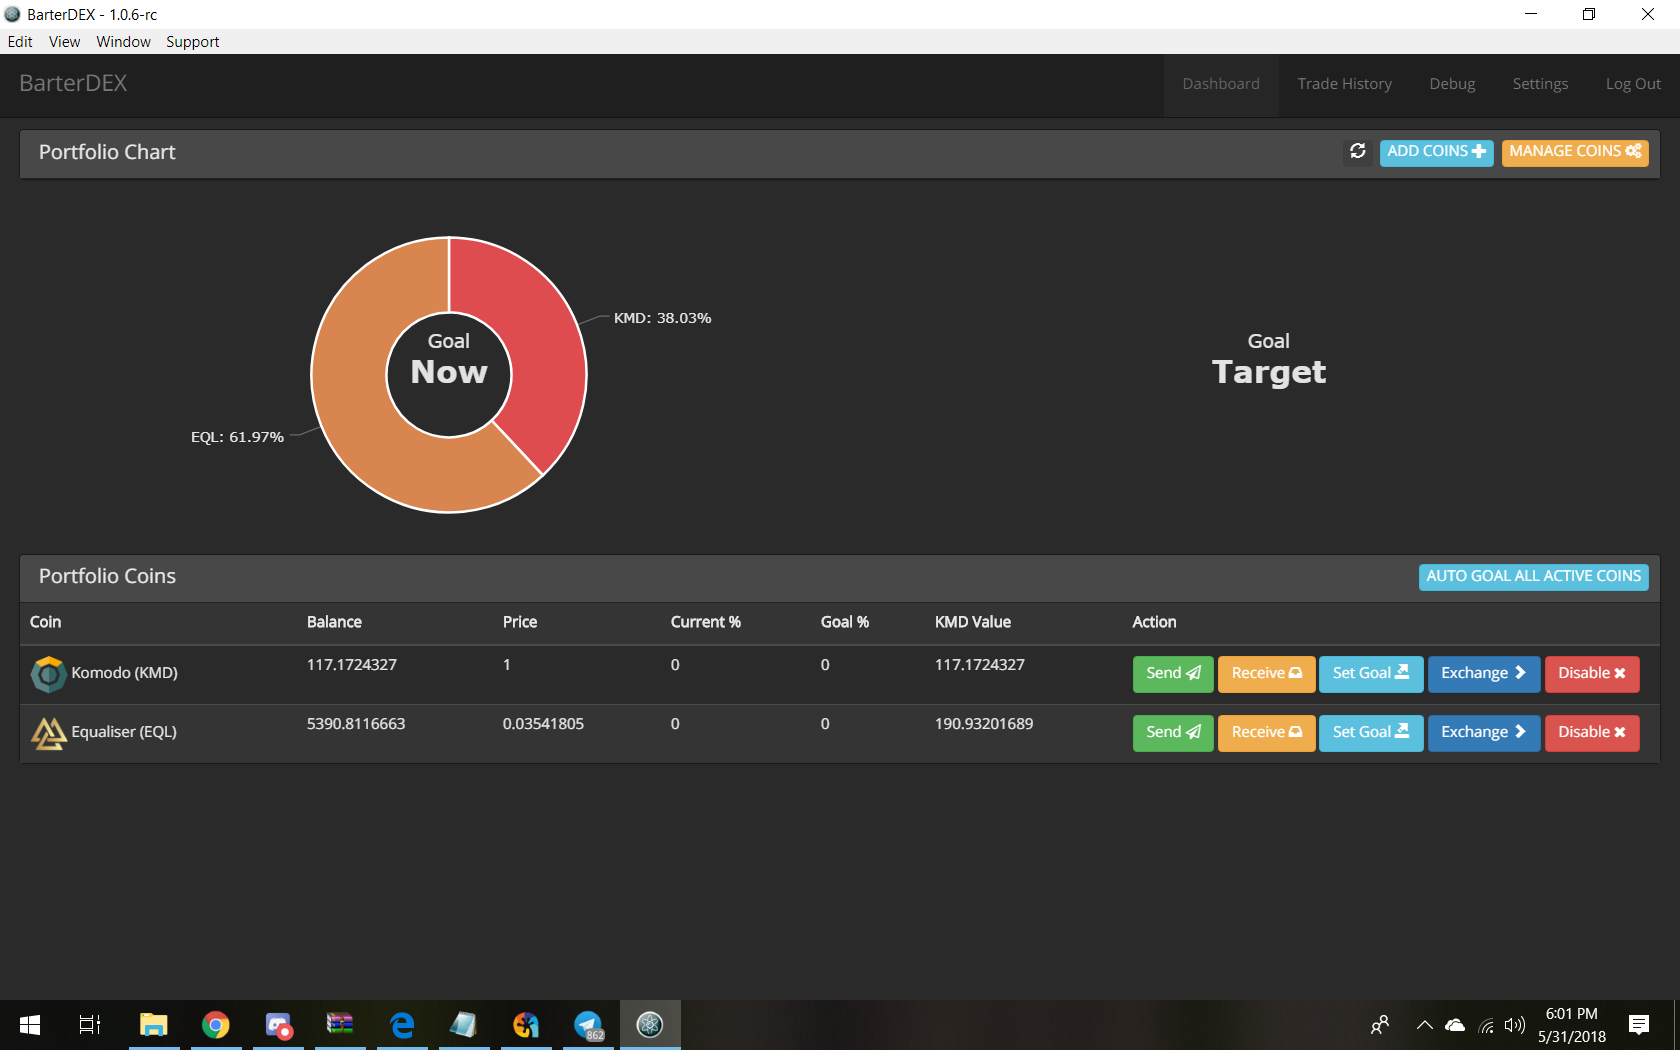This screenshot has height=1050, width=1680.
Task: Disable the Equaliser (EQL) coin
Action: 1592,733
